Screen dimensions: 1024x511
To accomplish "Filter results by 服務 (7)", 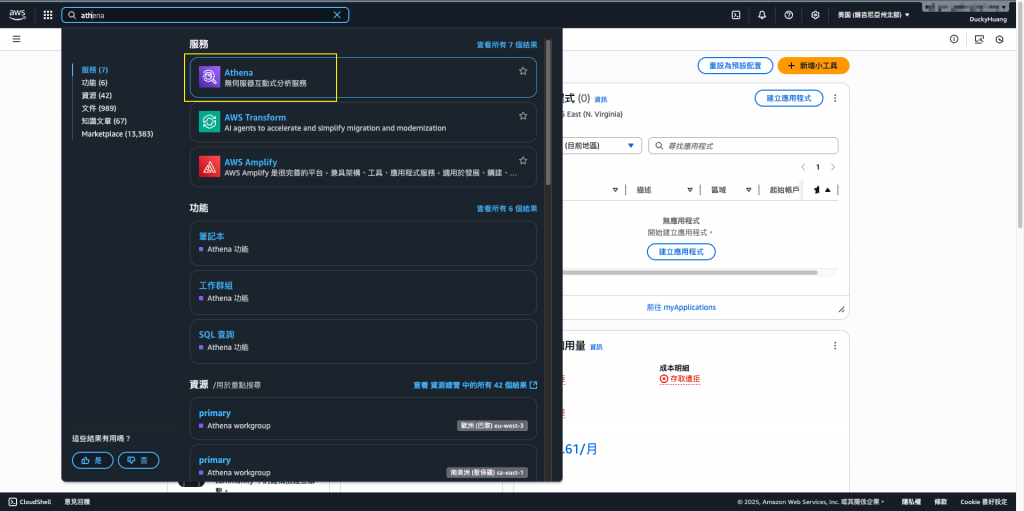I will pyautogui.click(x=95, y=70).
